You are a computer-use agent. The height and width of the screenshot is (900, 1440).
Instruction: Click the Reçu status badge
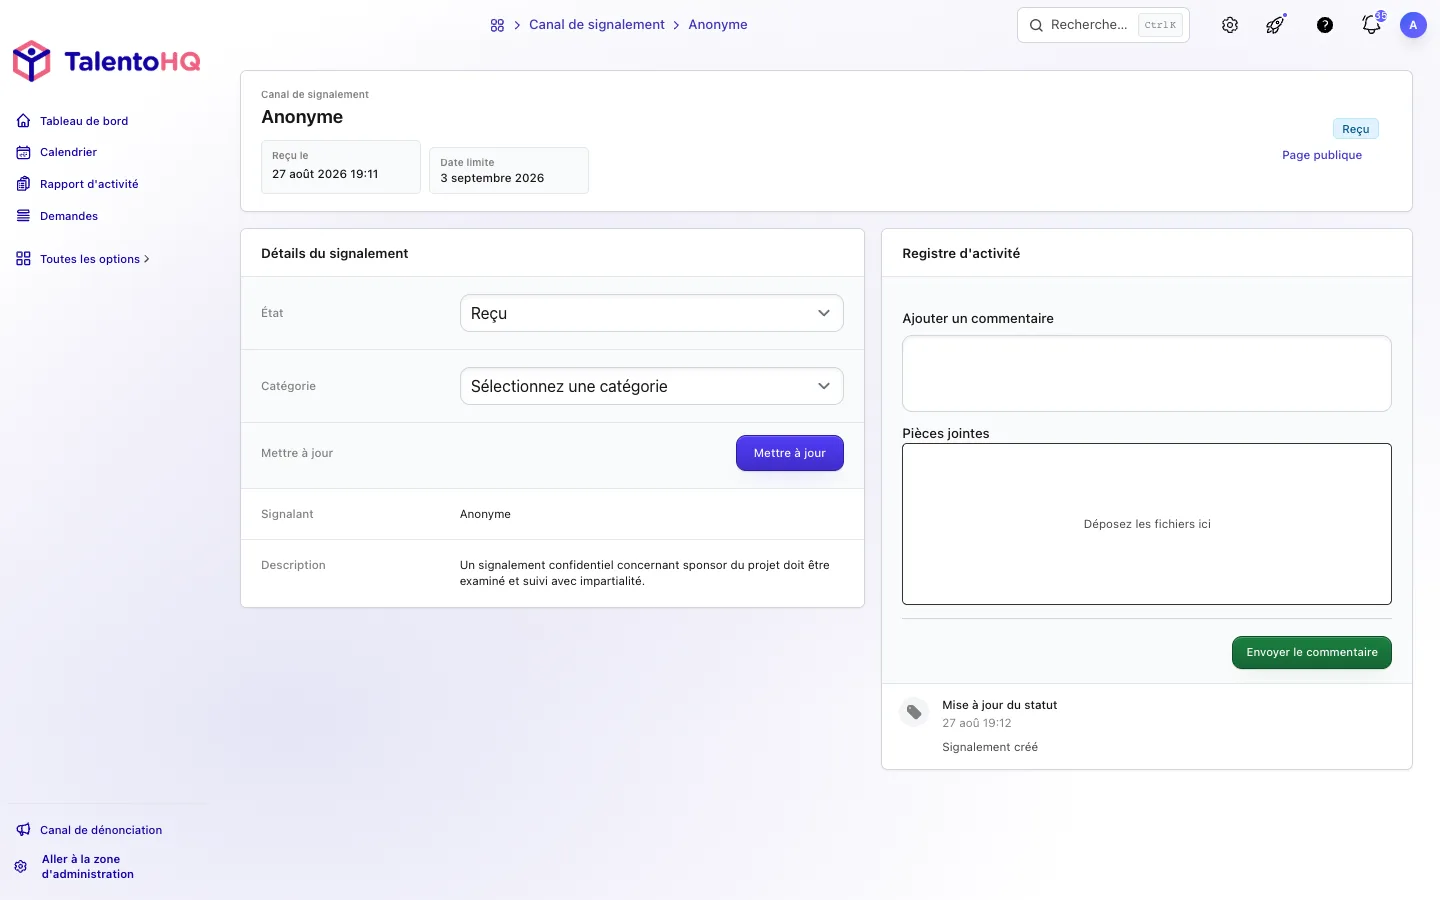(x=1356, y=129)
